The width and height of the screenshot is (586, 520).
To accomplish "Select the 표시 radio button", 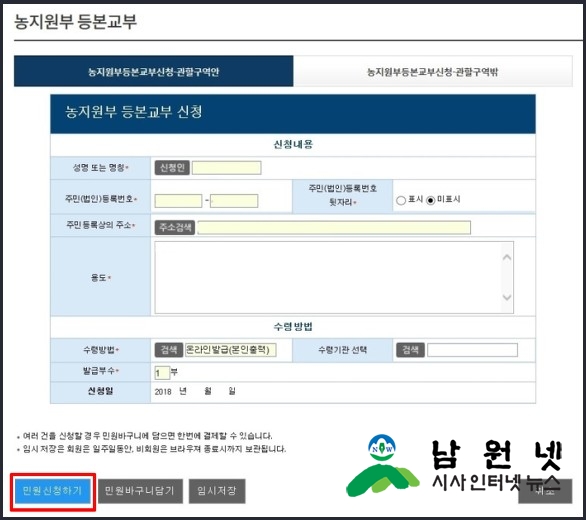I will 401,200.
